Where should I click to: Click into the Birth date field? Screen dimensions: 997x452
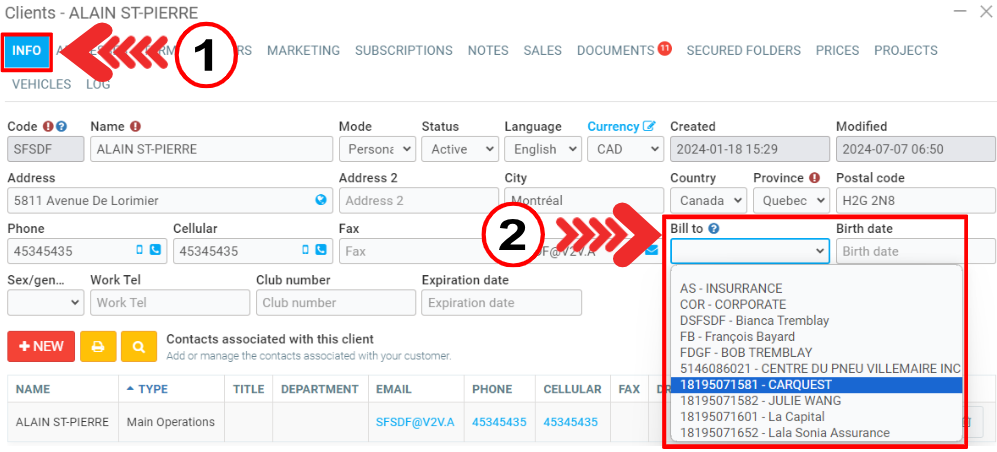[915, 251]
